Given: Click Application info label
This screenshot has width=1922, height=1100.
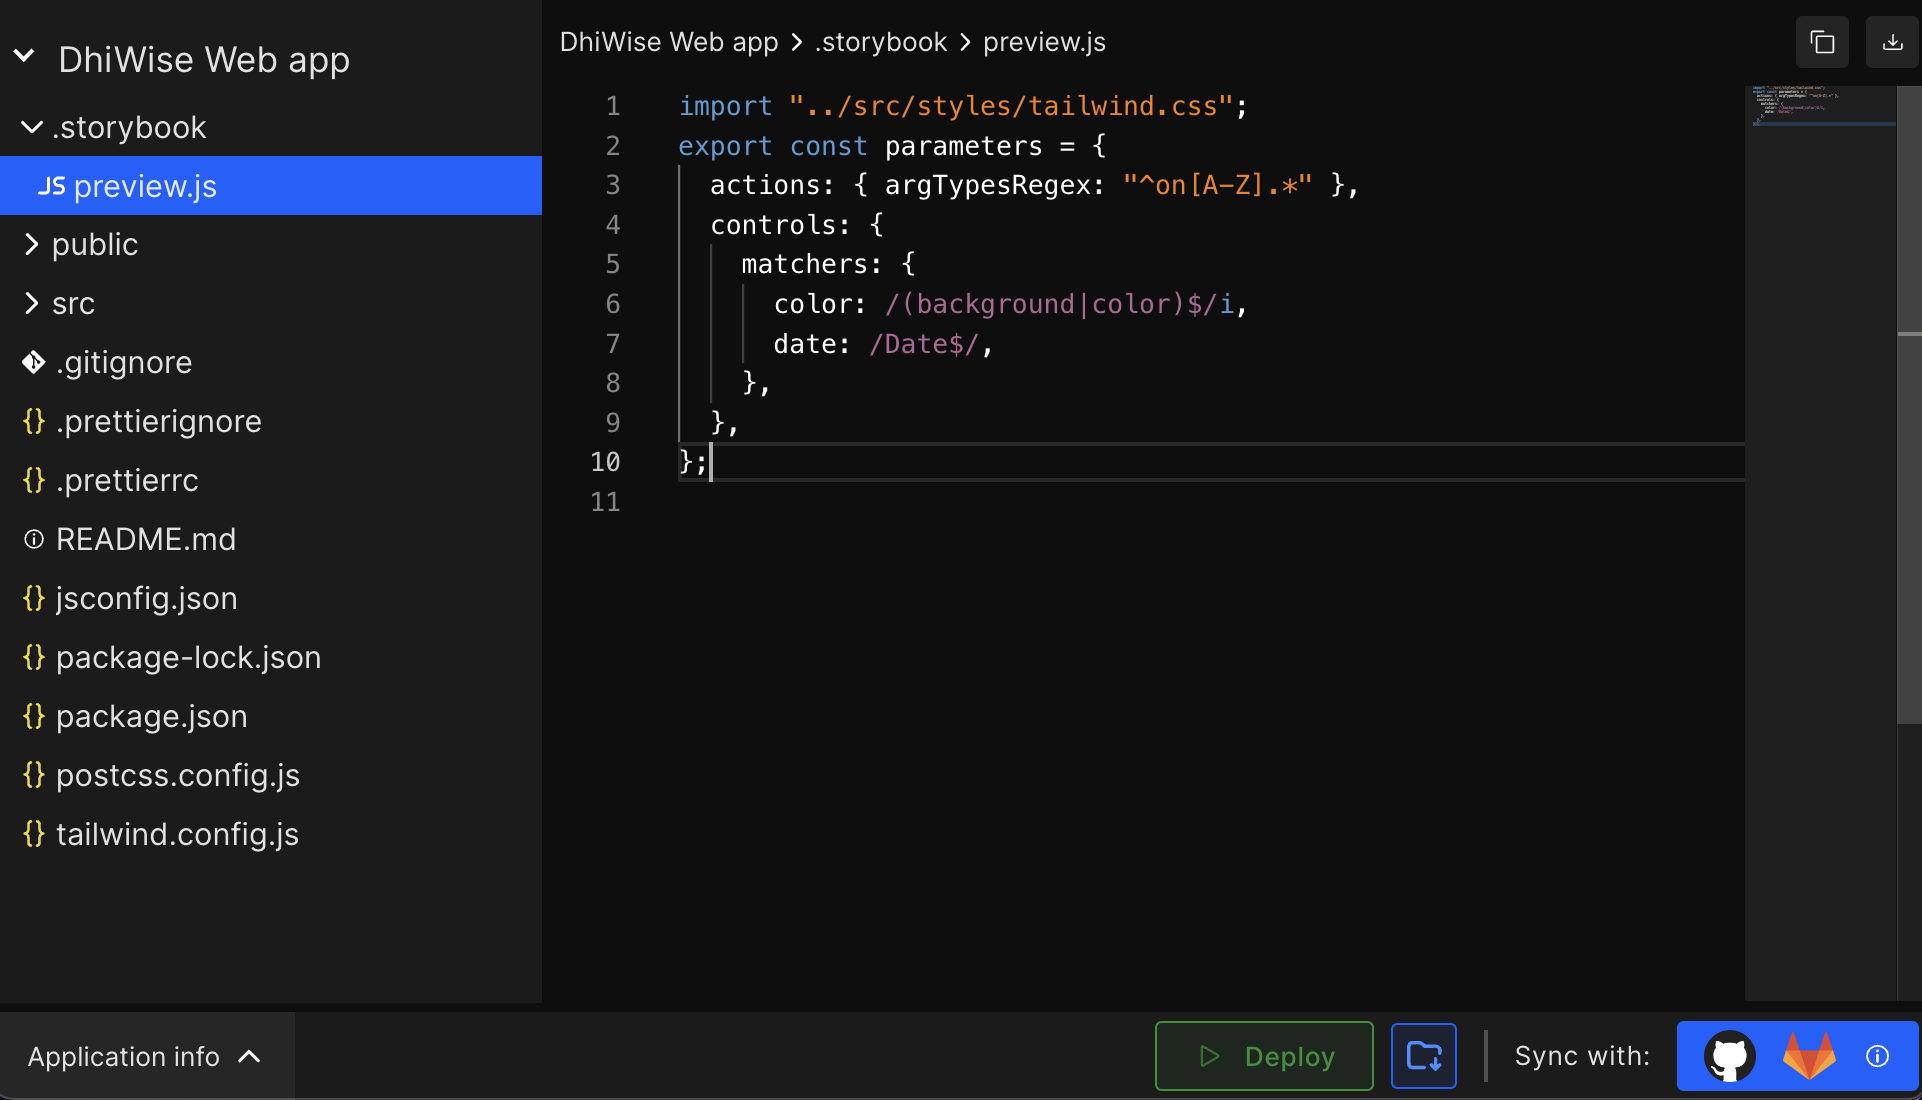Looking at the screenshot, I should 124,1056.
